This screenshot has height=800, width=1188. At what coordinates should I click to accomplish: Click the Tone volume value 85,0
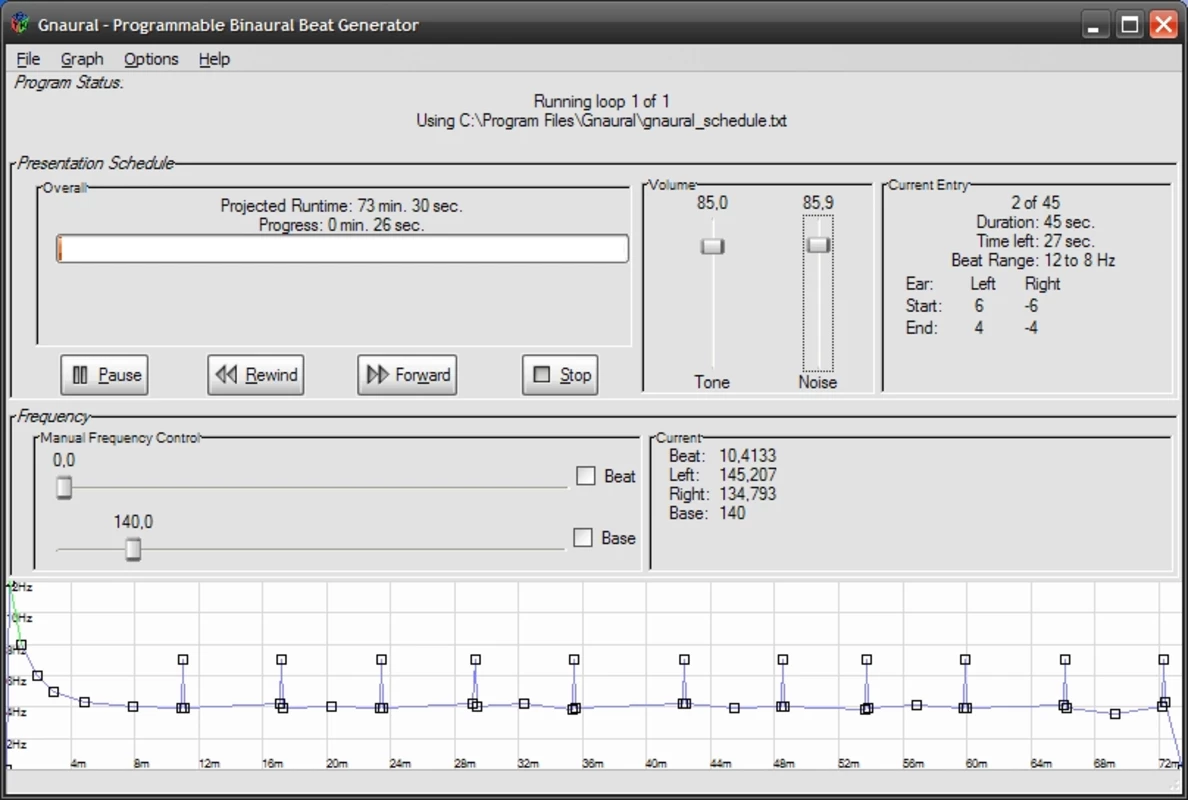[712, 203]
